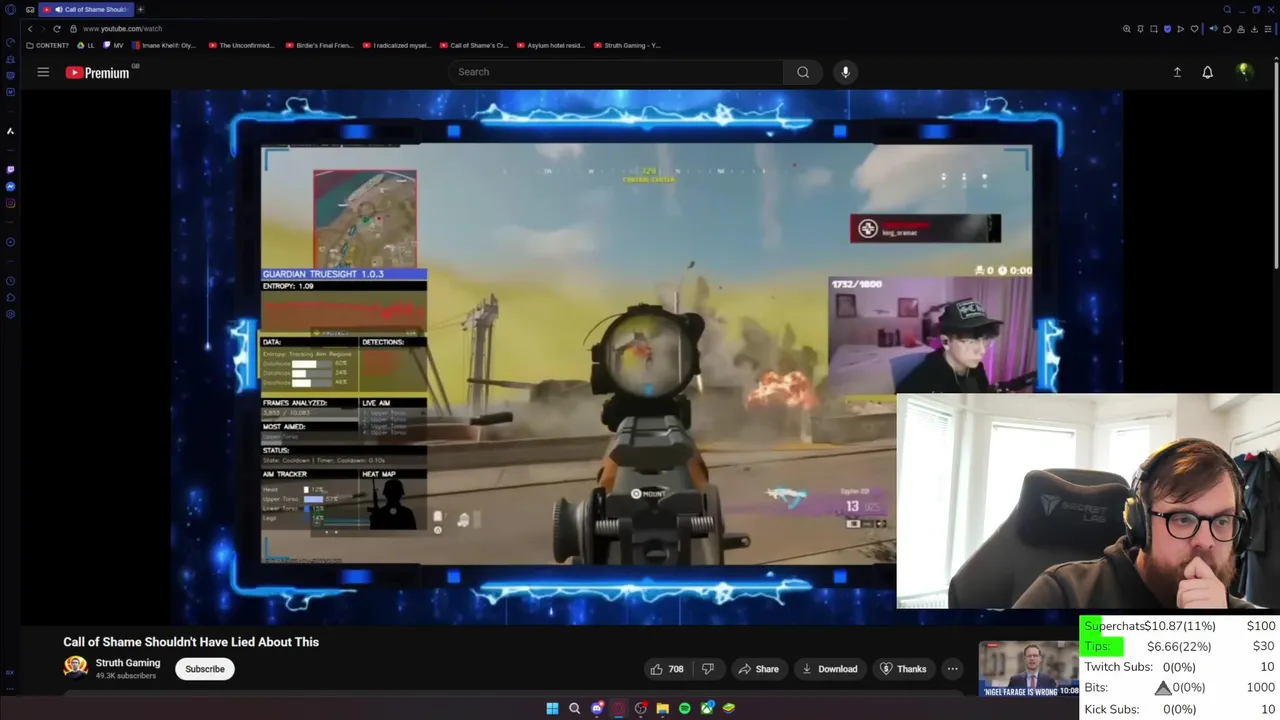Dislike the video
This screenshot has height=720, width=1280.
(708, 669)
